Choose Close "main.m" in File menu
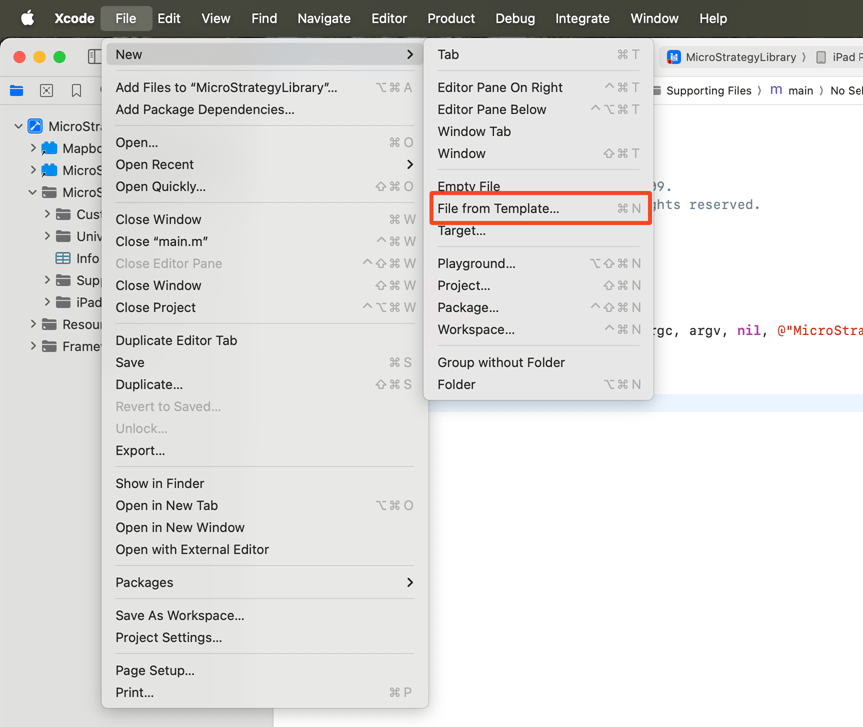The image size is (863, 727). (x=264, y=242)
